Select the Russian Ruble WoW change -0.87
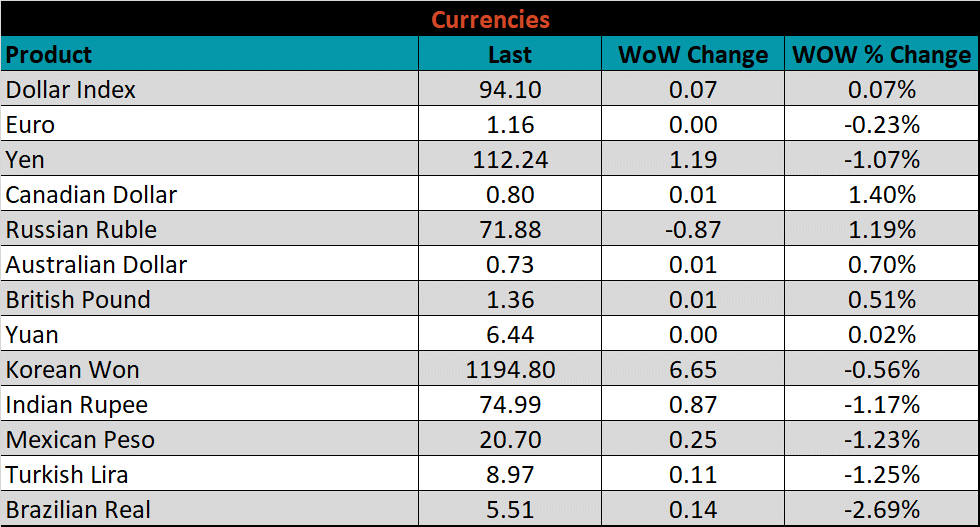Viewport: 980px width, 527px height. [x=693, y=230]
